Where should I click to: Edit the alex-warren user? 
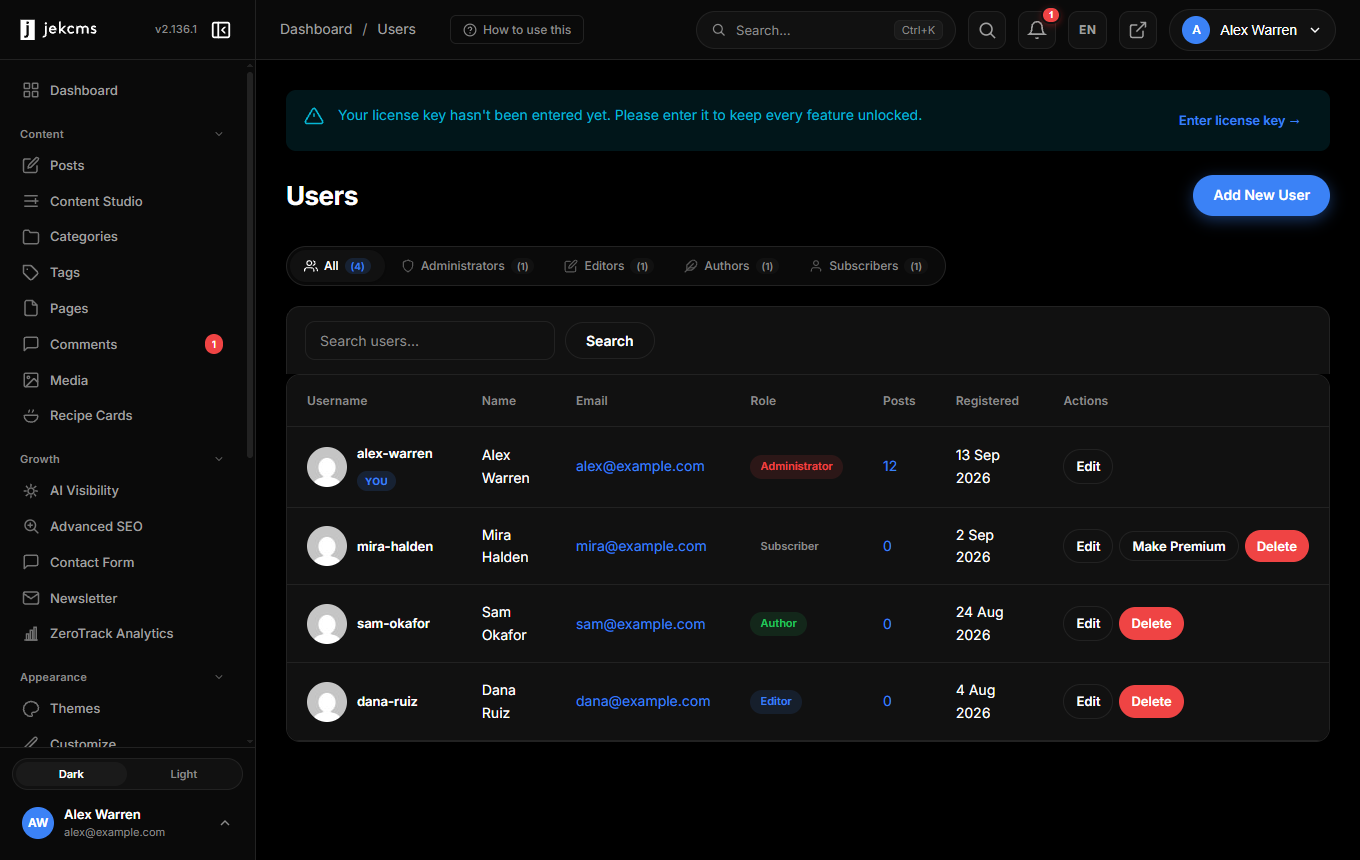tap(1088, 467)
